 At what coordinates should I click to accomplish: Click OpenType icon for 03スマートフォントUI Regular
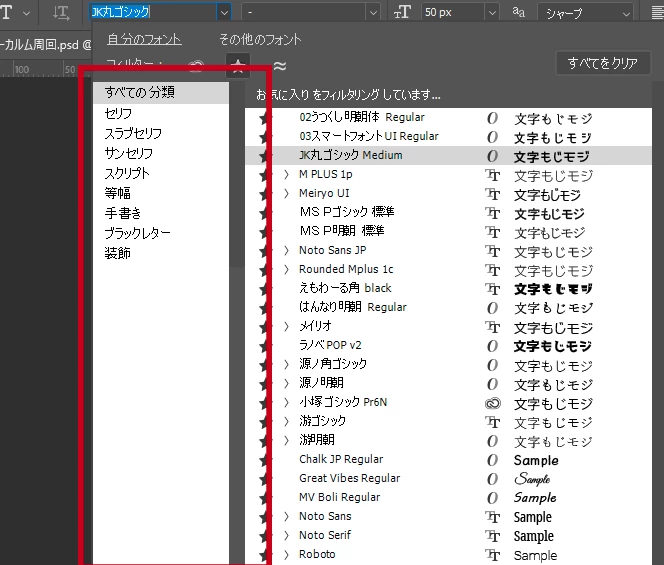(492, 137)
